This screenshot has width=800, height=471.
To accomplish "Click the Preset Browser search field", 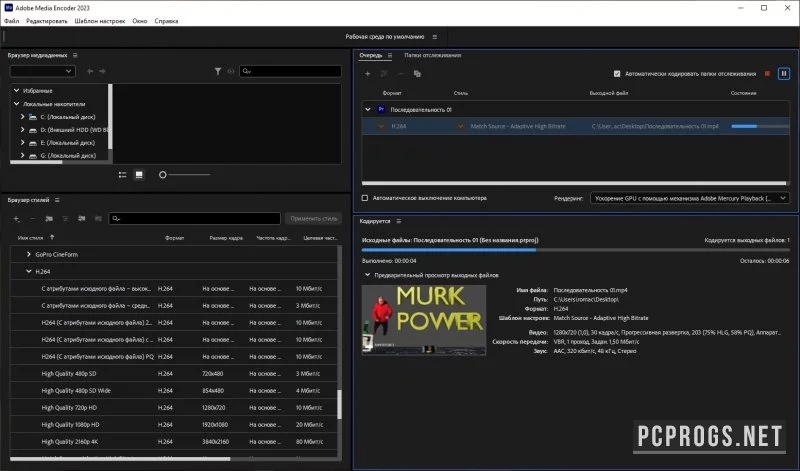I will pos(194,218).
